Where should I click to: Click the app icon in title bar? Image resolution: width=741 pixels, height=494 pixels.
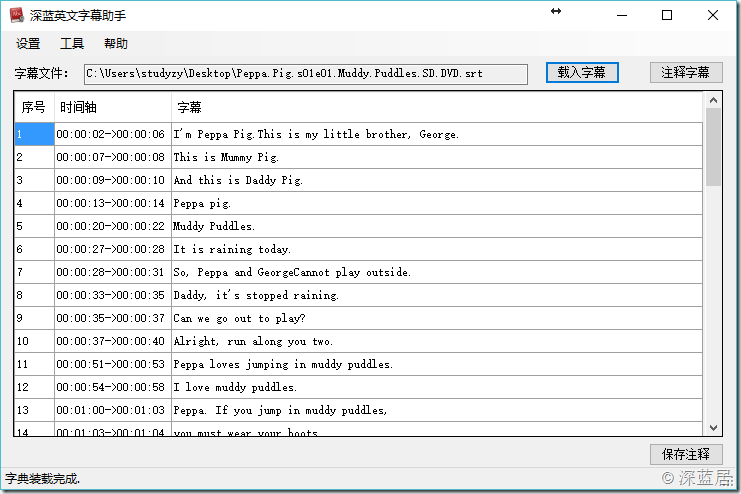(17, 15)
